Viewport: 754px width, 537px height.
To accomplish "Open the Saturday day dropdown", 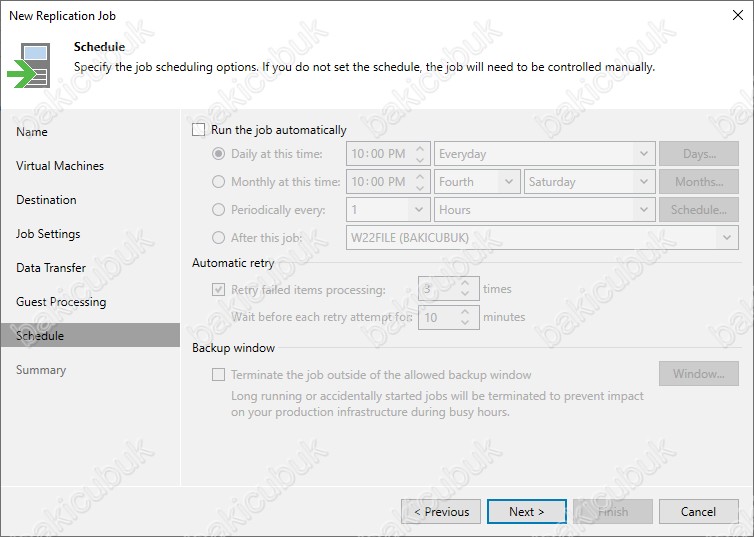I will 590,182.
